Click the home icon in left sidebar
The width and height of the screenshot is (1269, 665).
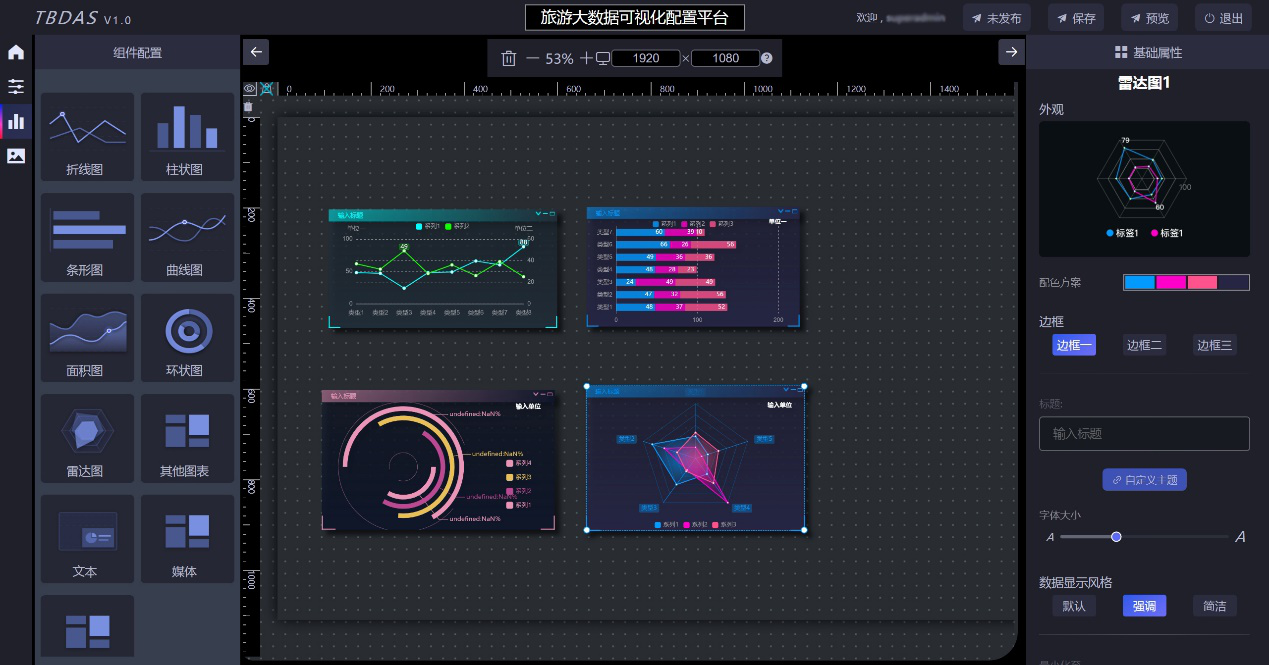[16, 52]
